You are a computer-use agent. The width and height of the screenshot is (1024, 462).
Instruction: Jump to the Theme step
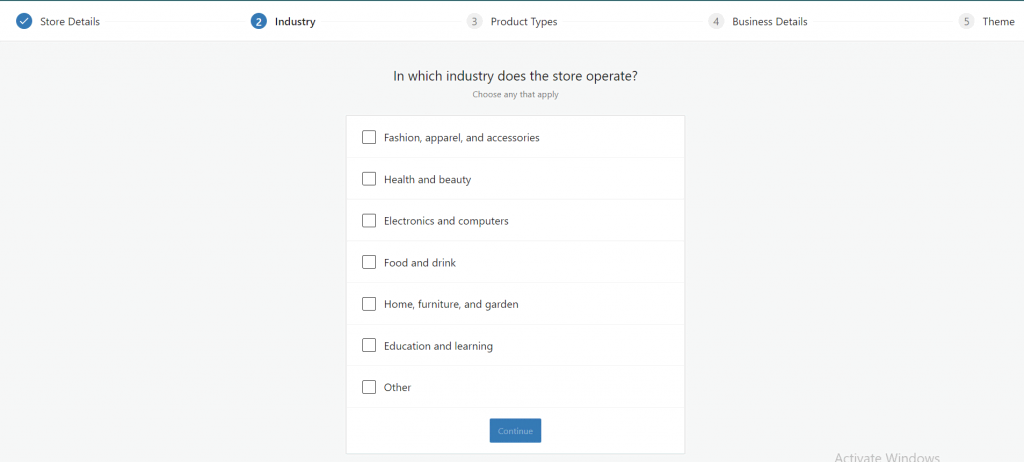pyautogui.click(x=998, y=21)
